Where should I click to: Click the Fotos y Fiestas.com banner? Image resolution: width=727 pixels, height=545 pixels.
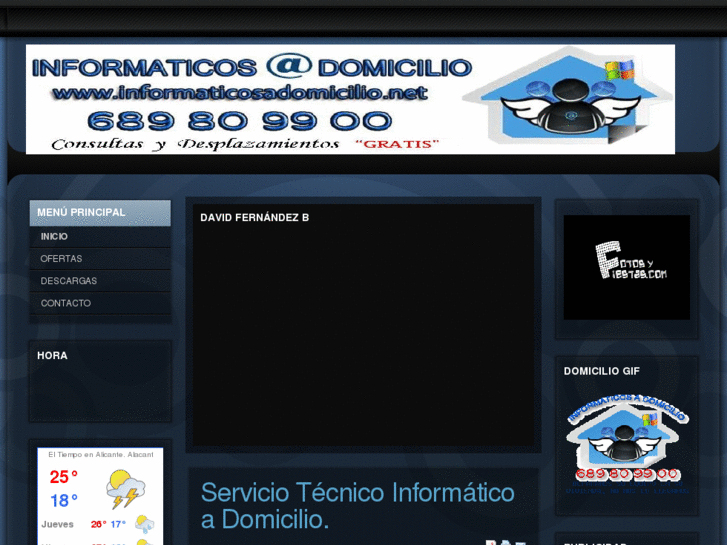coord(627,267)
